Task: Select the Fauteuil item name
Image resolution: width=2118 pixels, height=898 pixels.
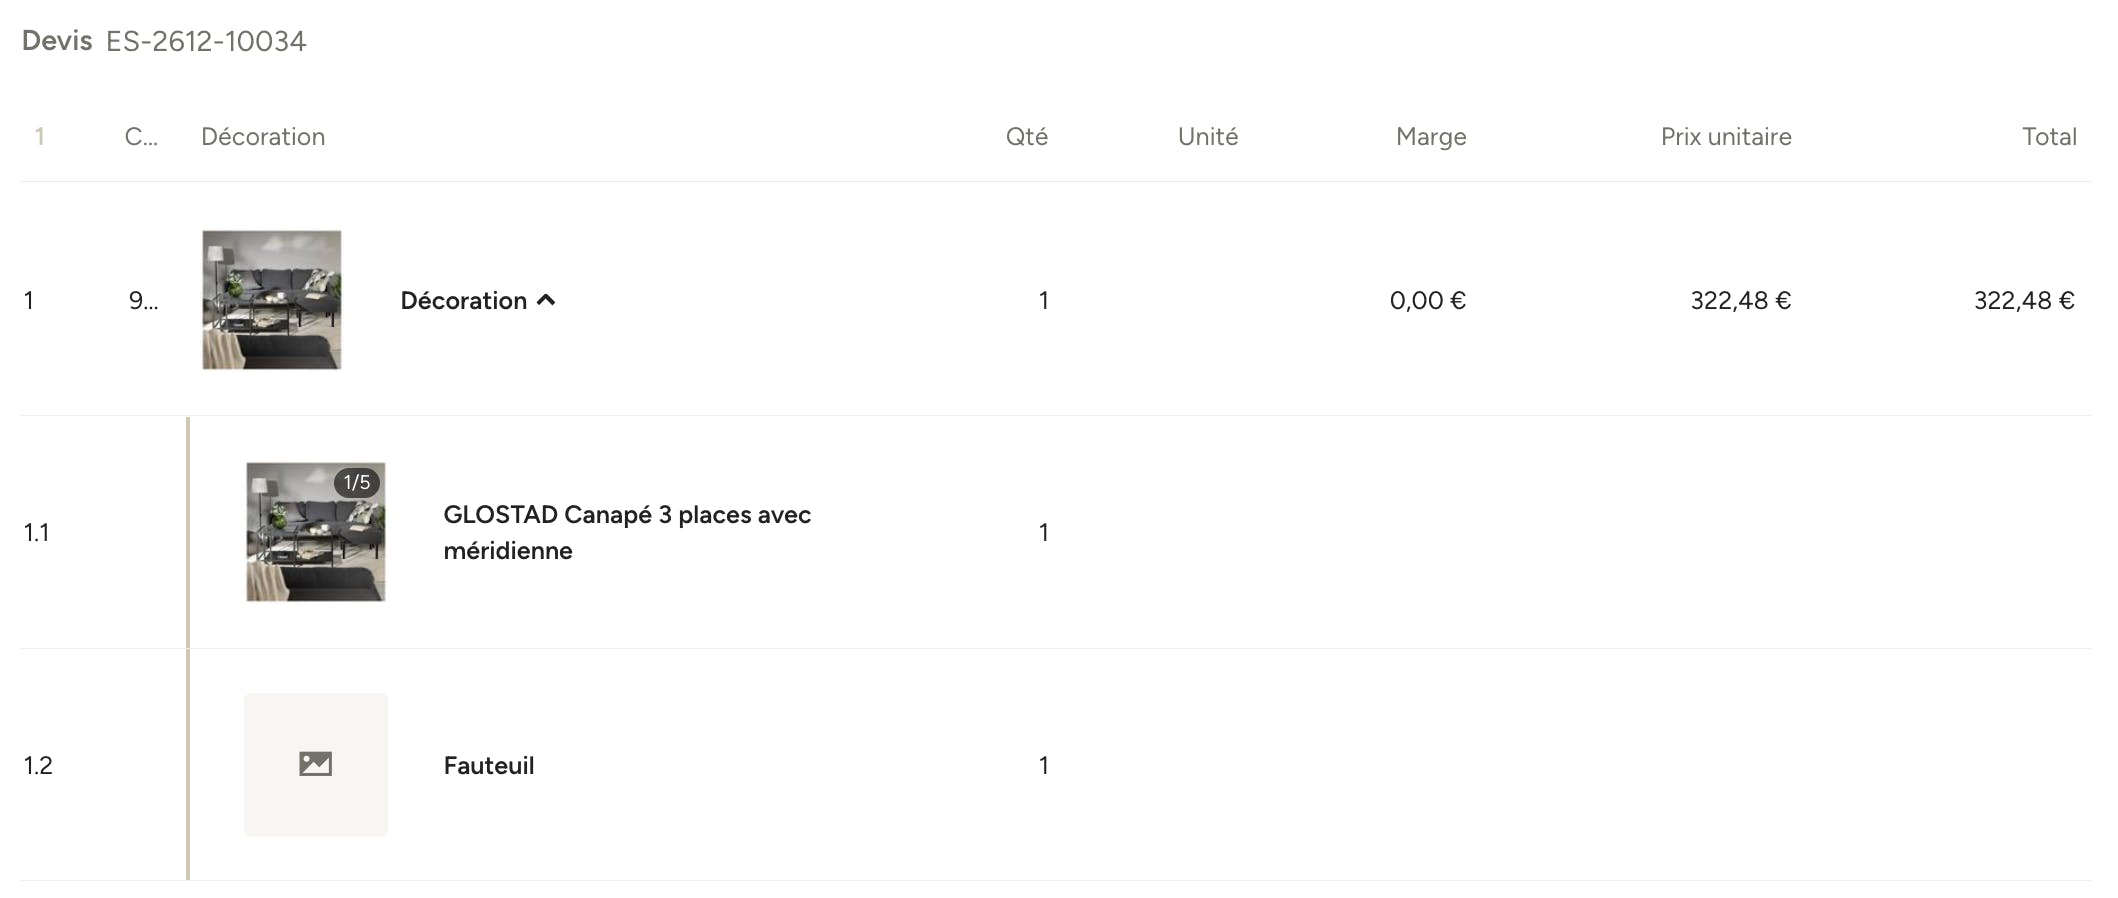Action: click(489, 765)
